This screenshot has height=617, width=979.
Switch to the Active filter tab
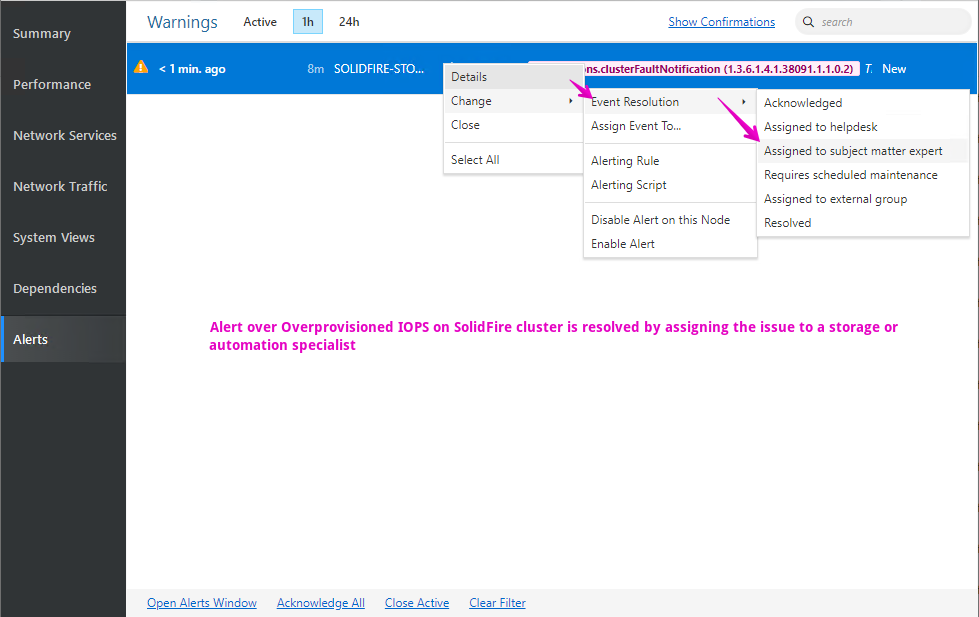260,22
